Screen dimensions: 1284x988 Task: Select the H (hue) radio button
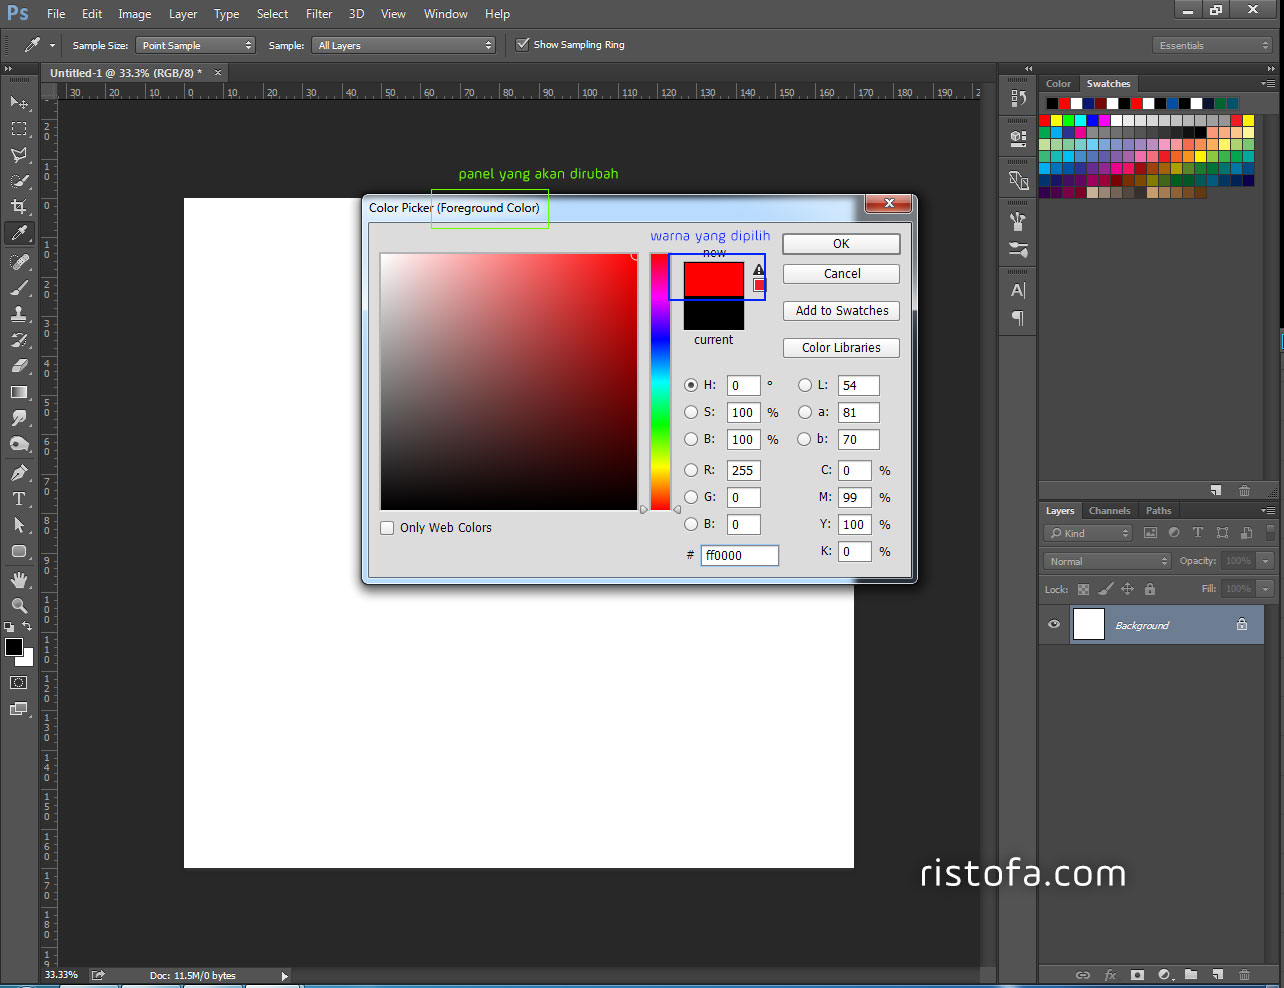691,385
